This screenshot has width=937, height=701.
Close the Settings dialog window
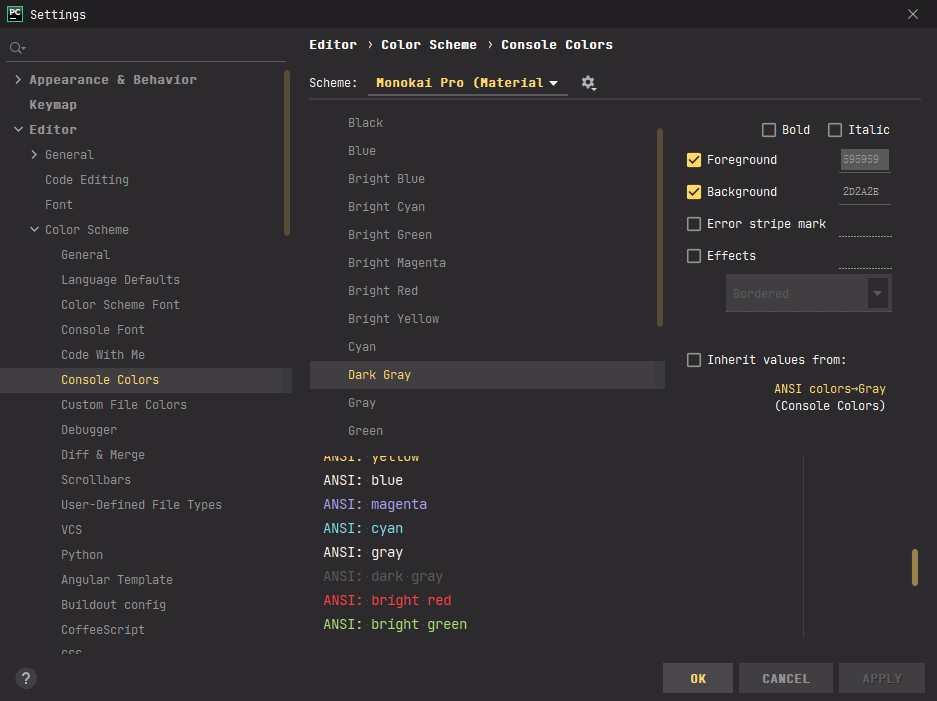pos(912,14)
